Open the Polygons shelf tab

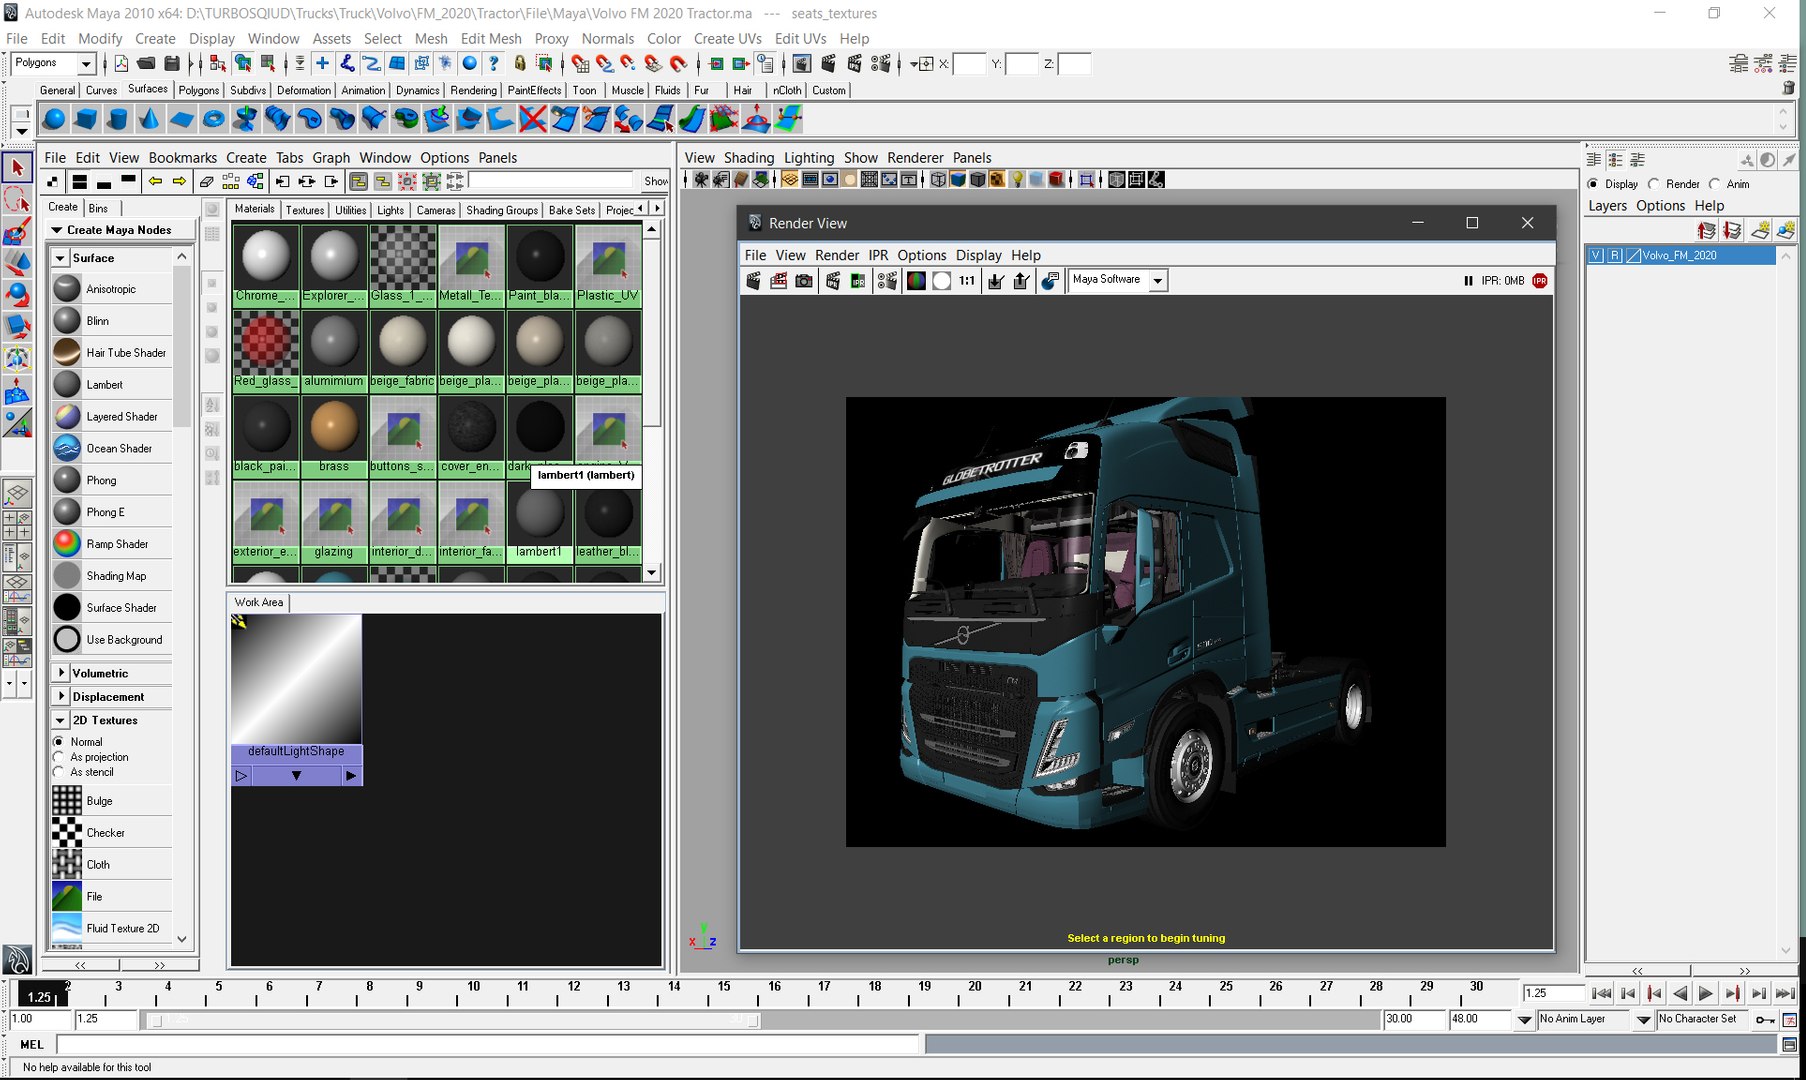[x=199, y=90]
